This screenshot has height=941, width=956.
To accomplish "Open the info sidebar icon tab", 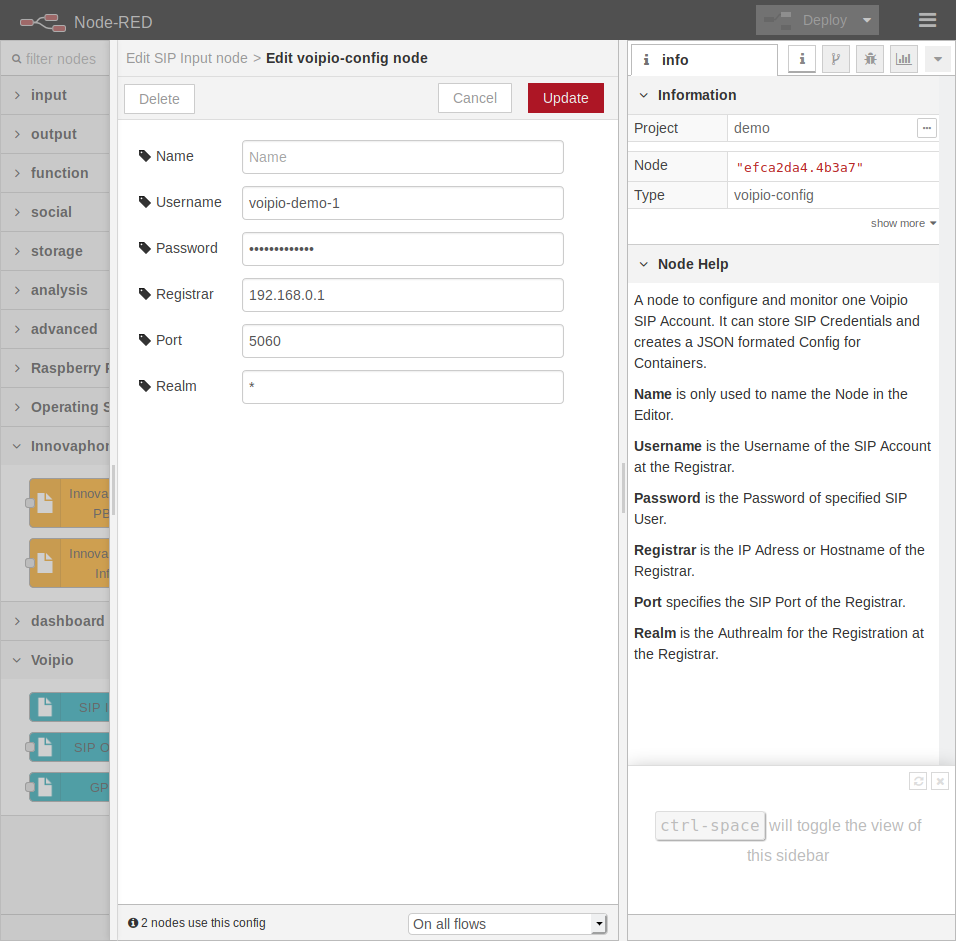I will coord(802,59).
